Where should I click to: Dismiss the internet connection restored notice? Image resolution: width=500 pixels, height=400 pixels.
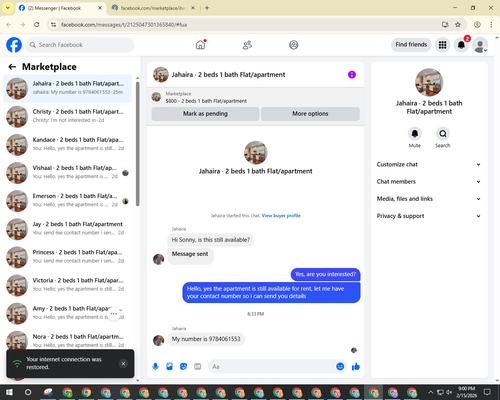(x=123, y=363)
